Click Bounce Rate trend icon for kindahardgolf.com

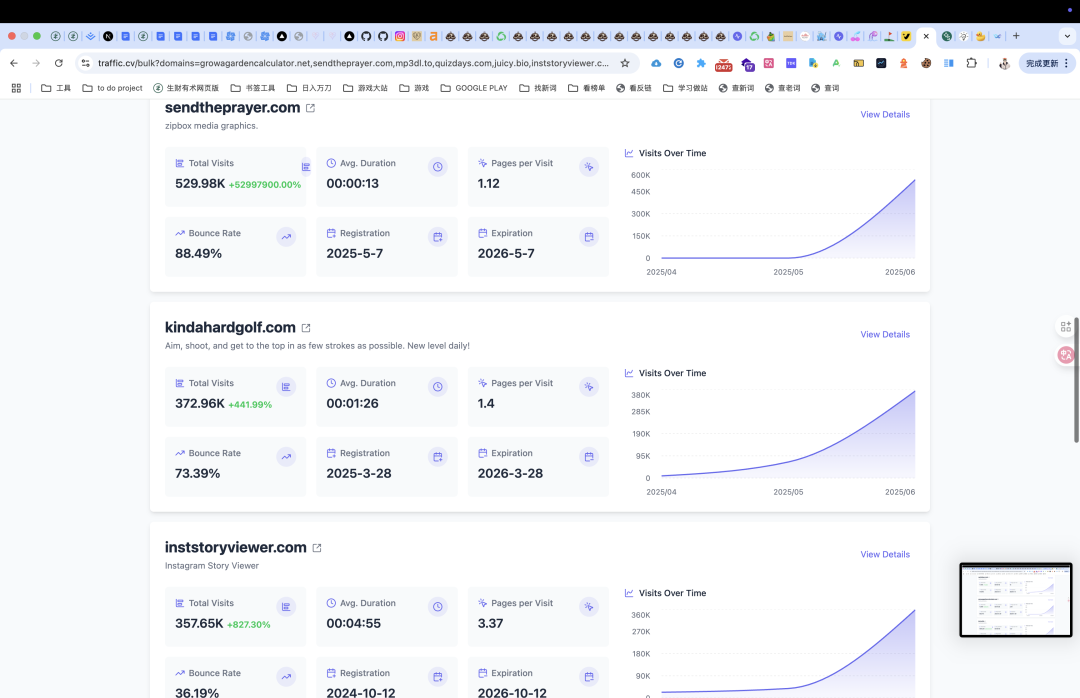pos(286,457)
